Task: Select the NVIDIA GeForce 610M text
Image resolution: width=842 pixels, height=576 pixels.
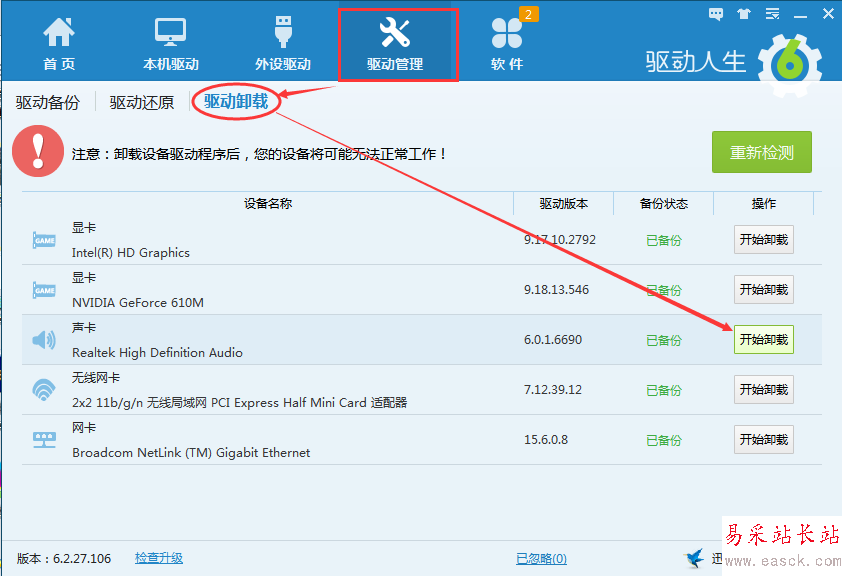Action: pyautogui.click(x=138, y=303)
